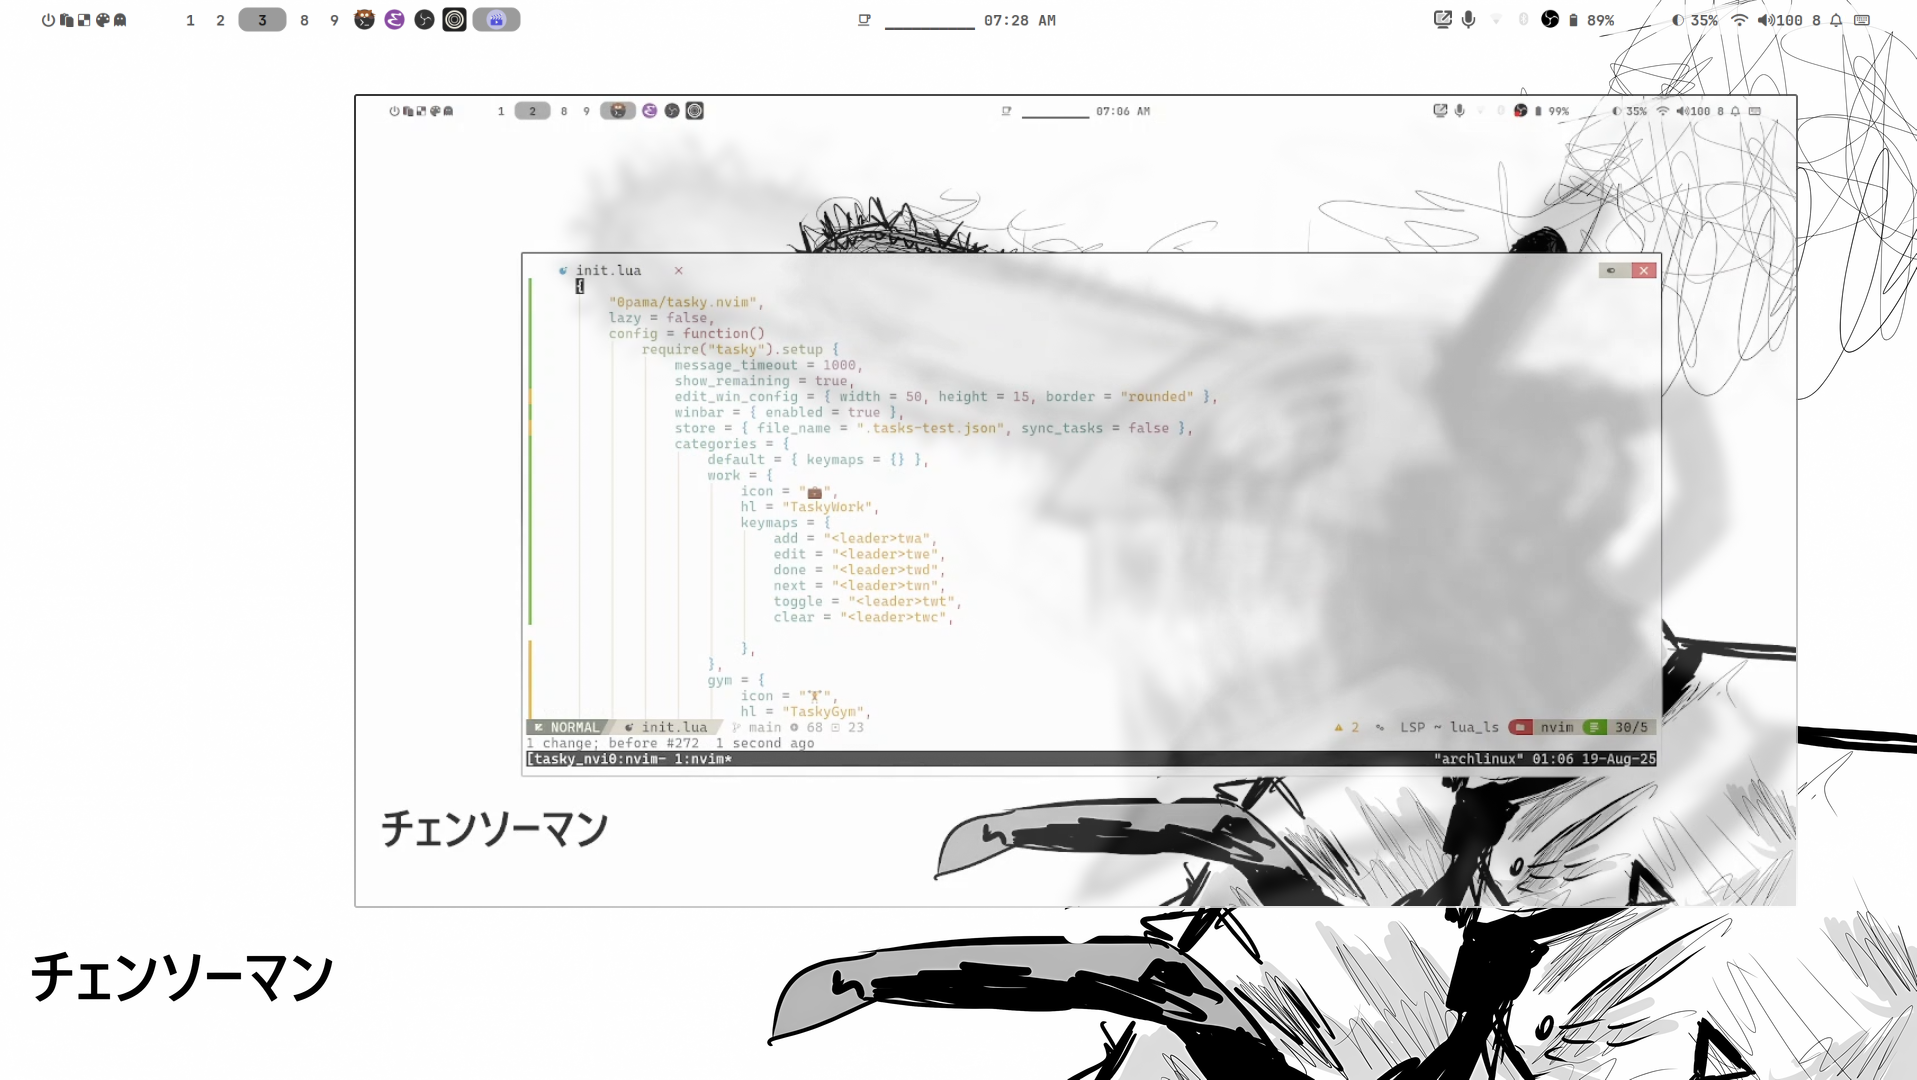Focus the kitty terminal taskbar icon
The image size is (1917, 1080).
364,20
